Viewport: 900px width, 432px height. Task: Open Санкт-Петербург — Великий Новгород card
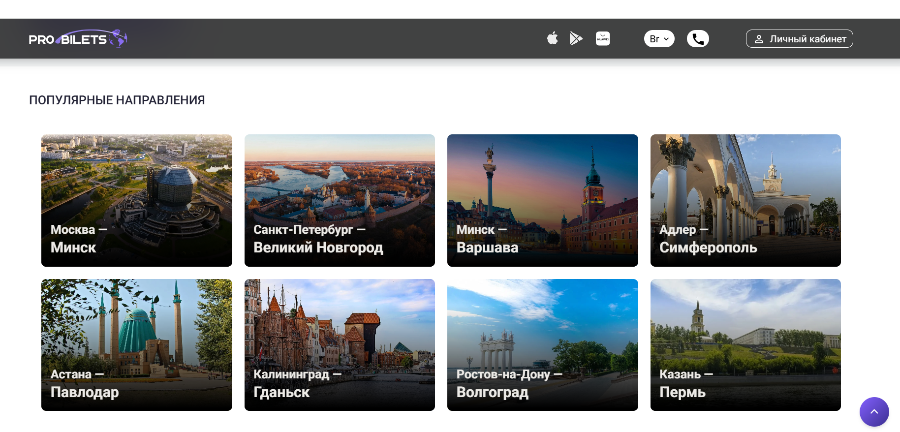point(339,200)
